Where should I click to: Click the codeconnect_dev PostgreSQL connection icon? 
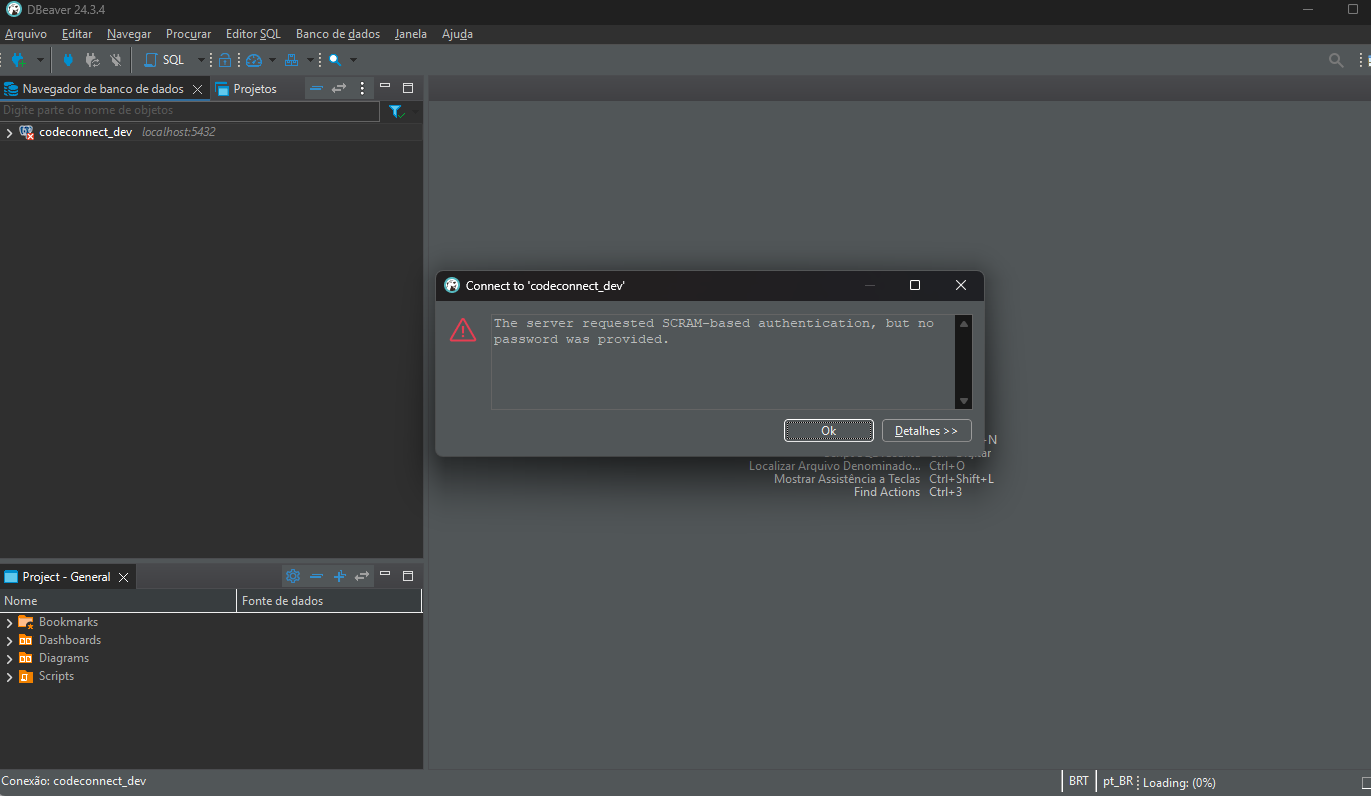click(27, 132)
